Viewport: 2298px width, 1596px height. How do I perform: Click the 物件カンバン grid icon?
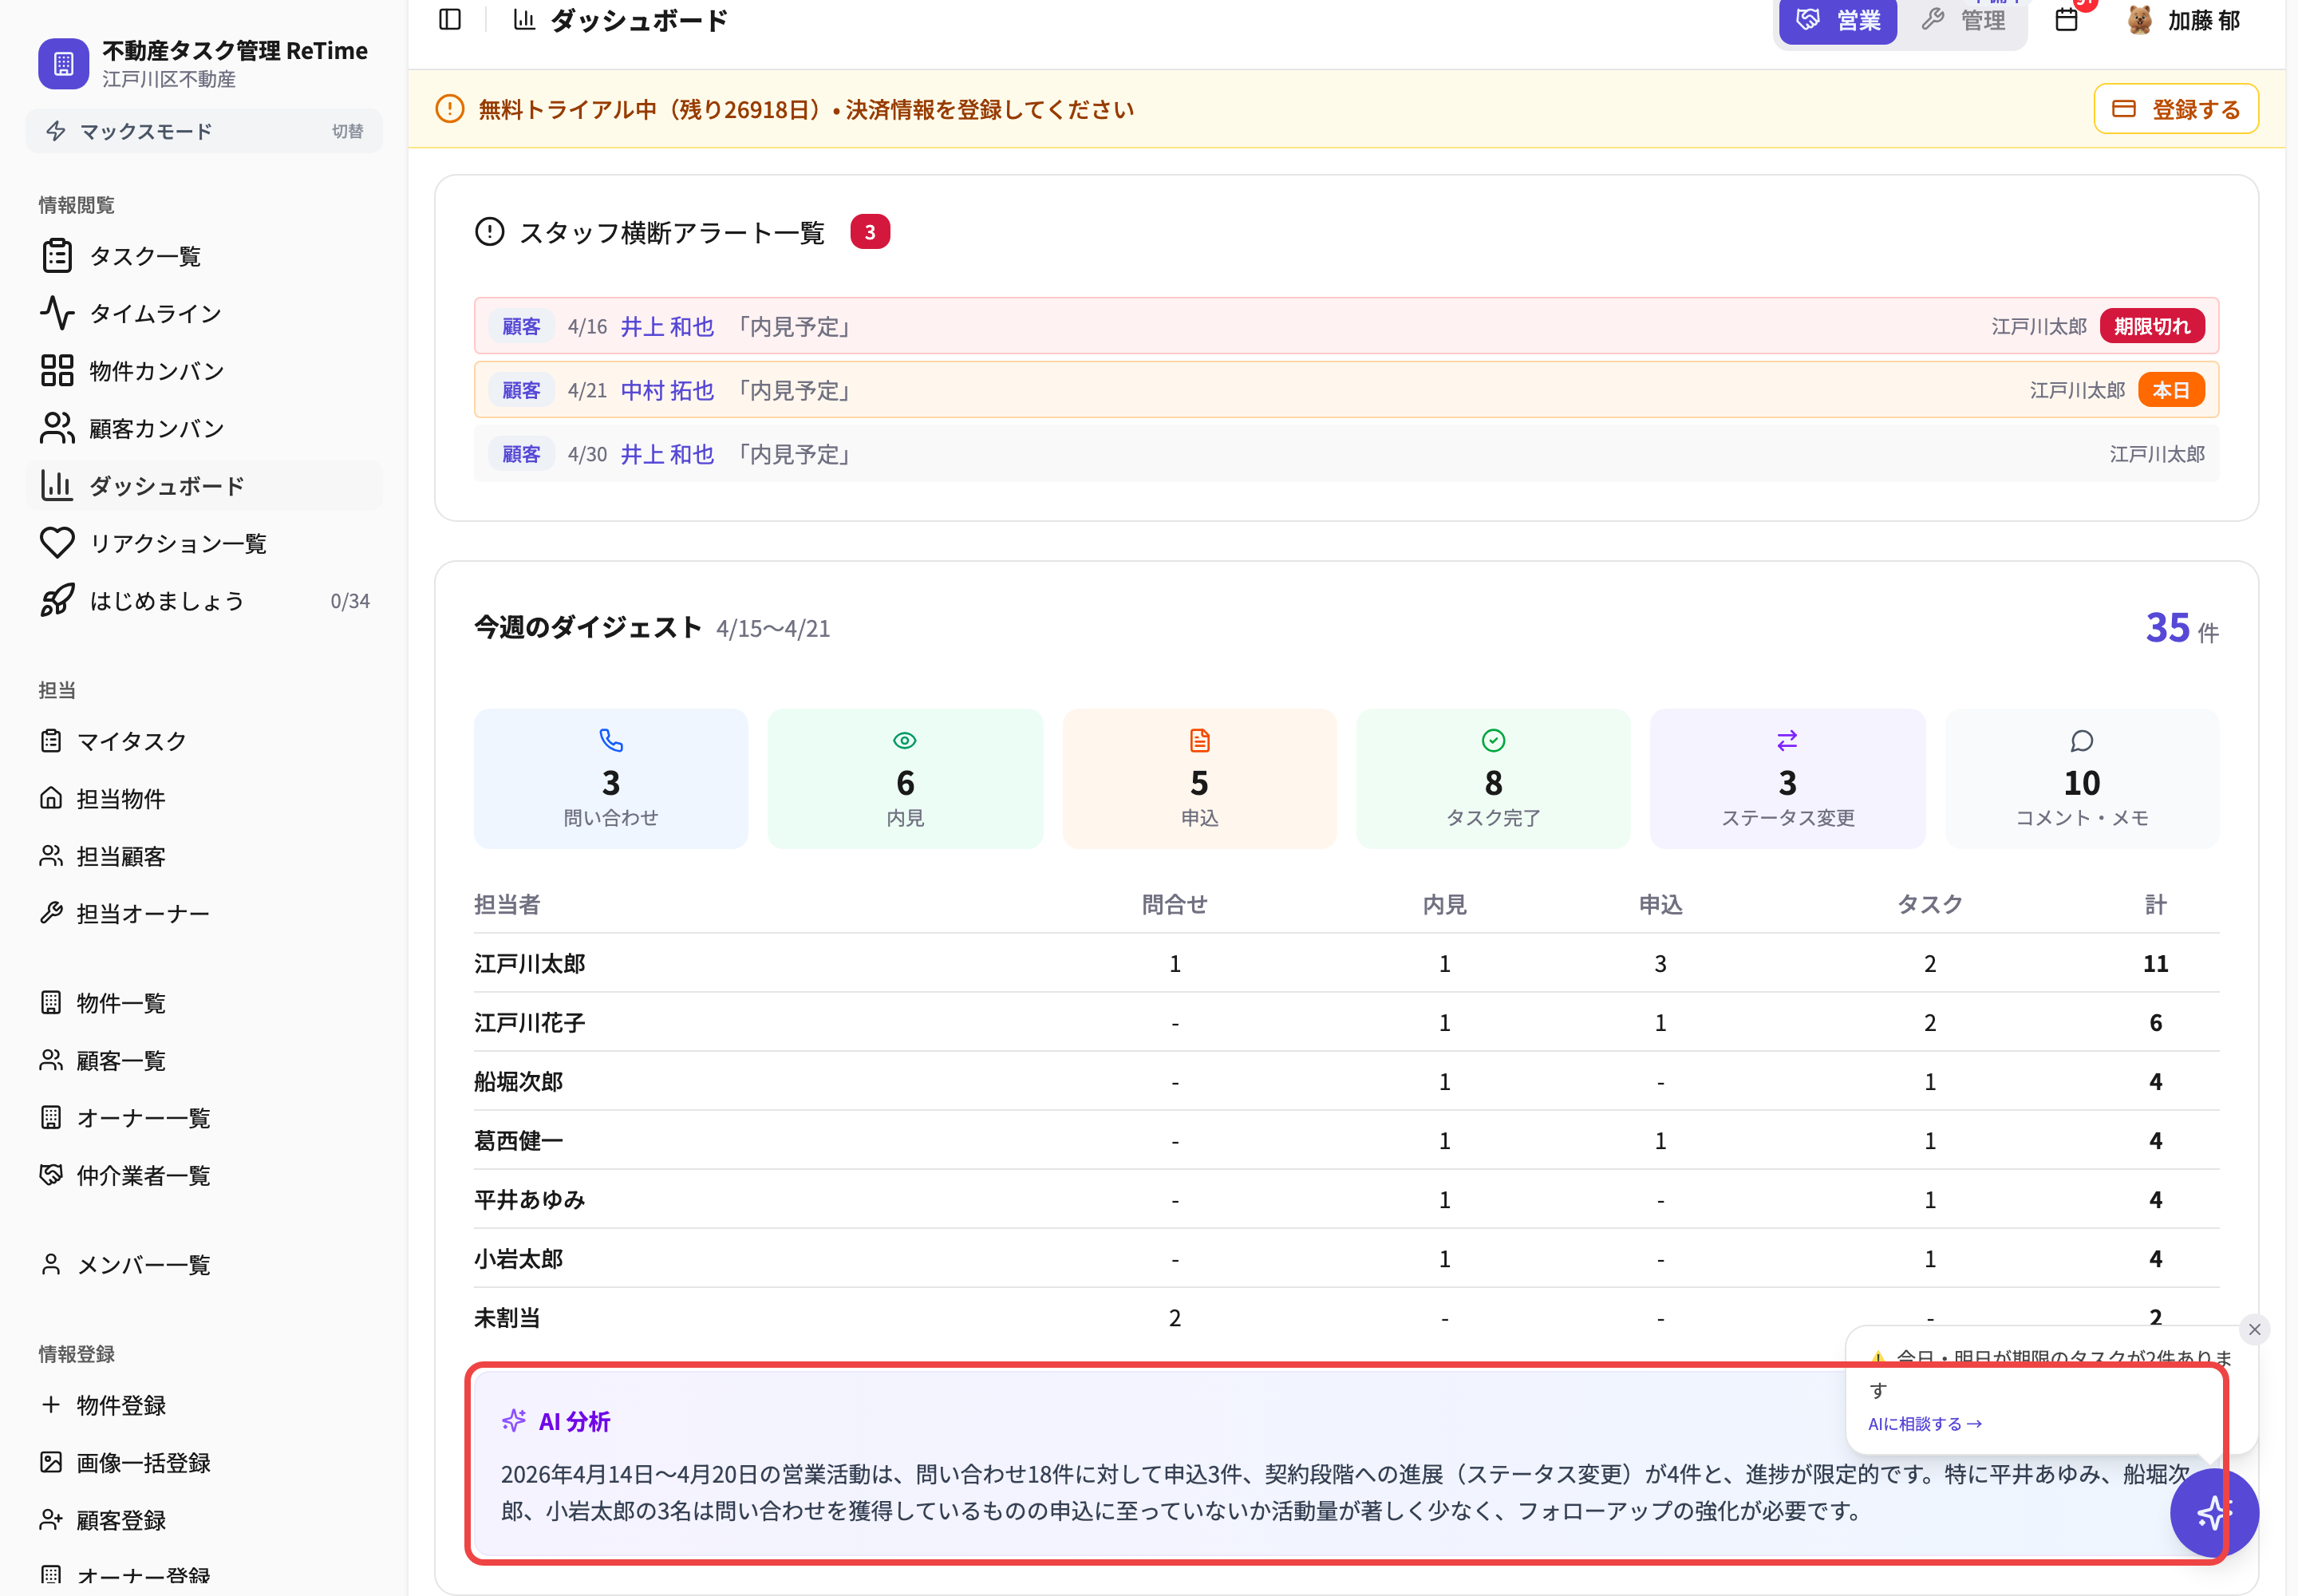57,370
